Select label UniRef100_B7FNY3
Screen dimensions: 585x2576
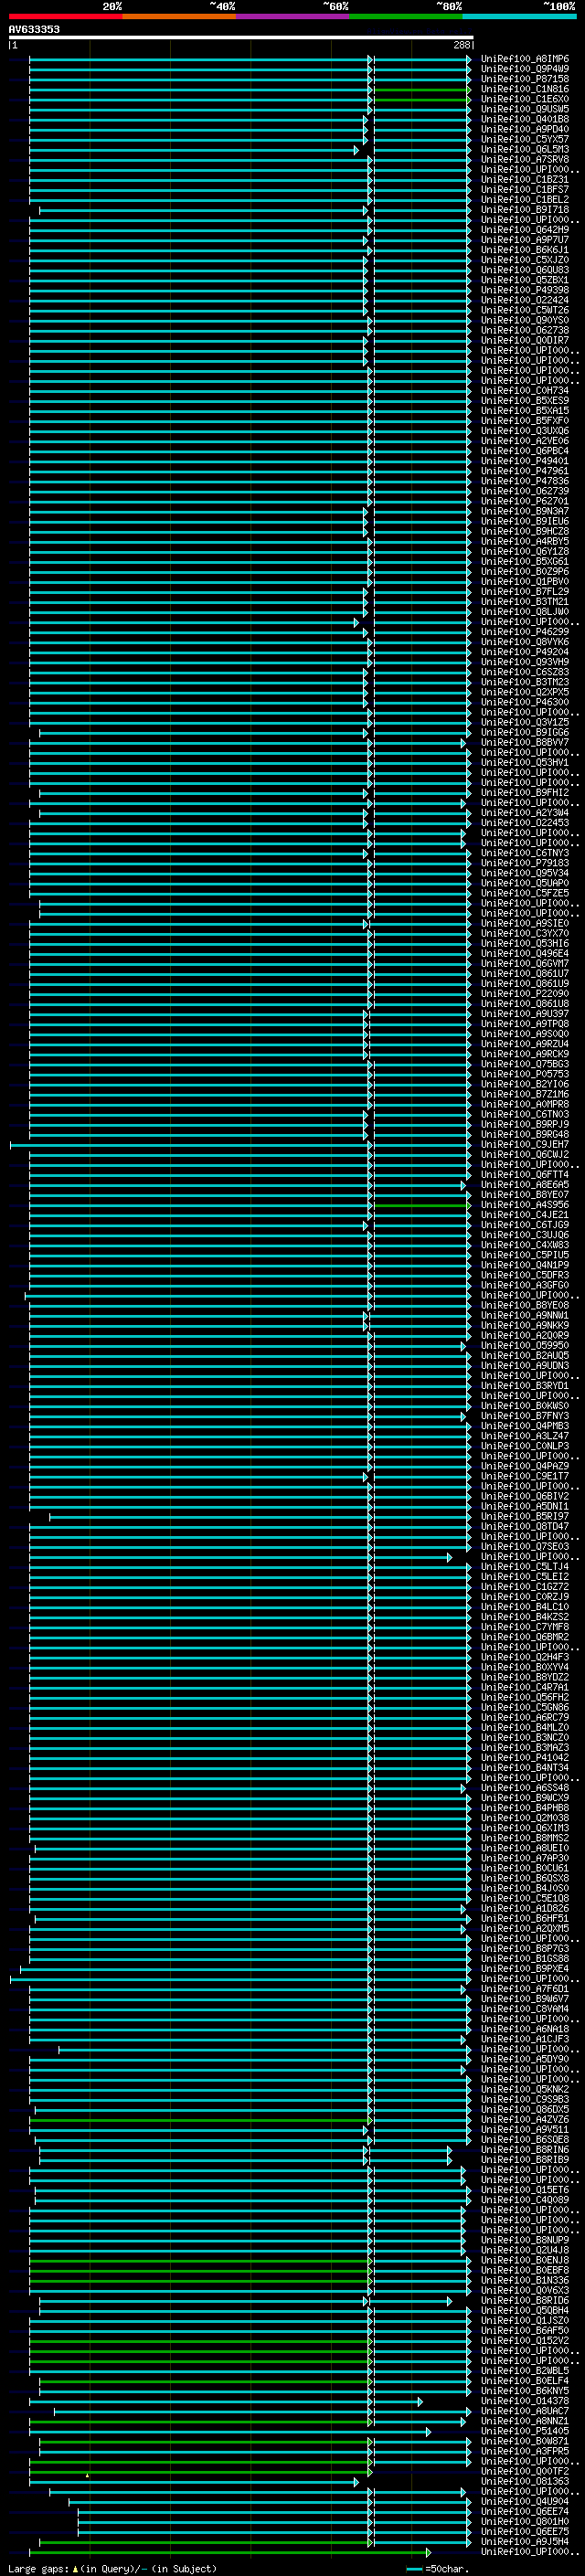point(525,1417)
